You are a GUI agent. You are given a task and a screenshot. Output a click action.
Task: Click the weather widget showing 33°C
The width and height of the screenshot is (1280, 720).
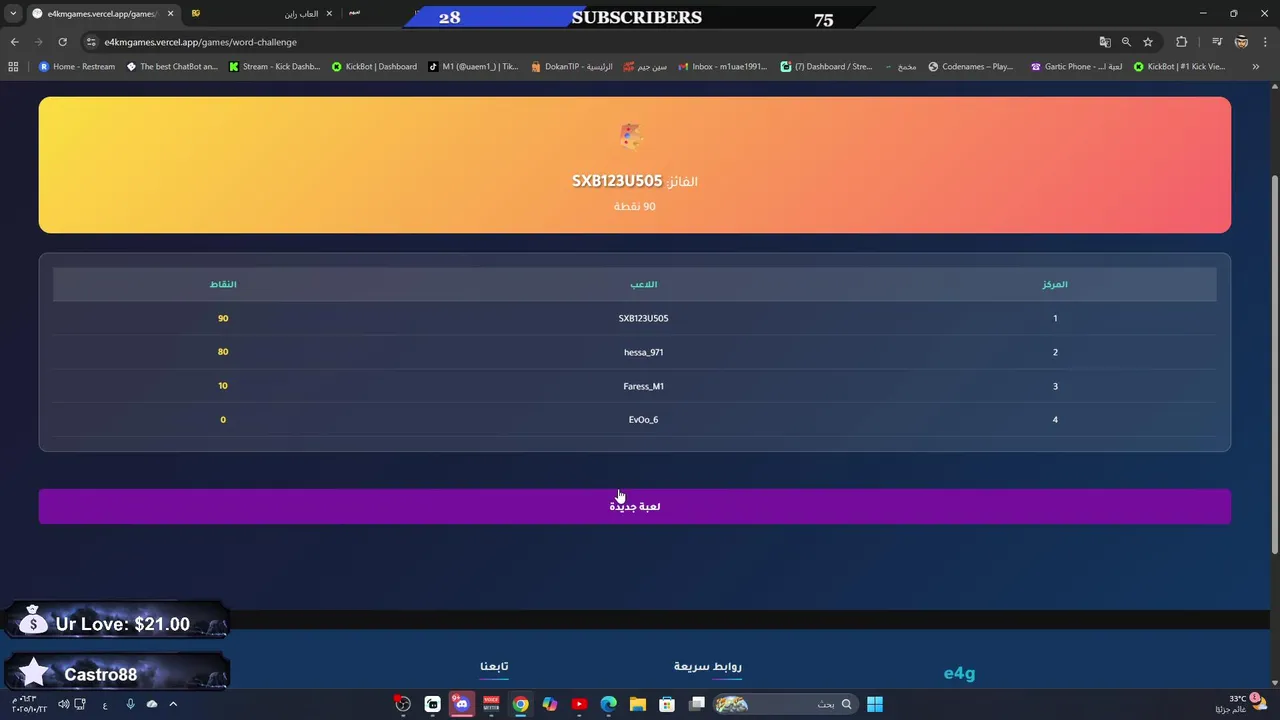(1240, 704)
